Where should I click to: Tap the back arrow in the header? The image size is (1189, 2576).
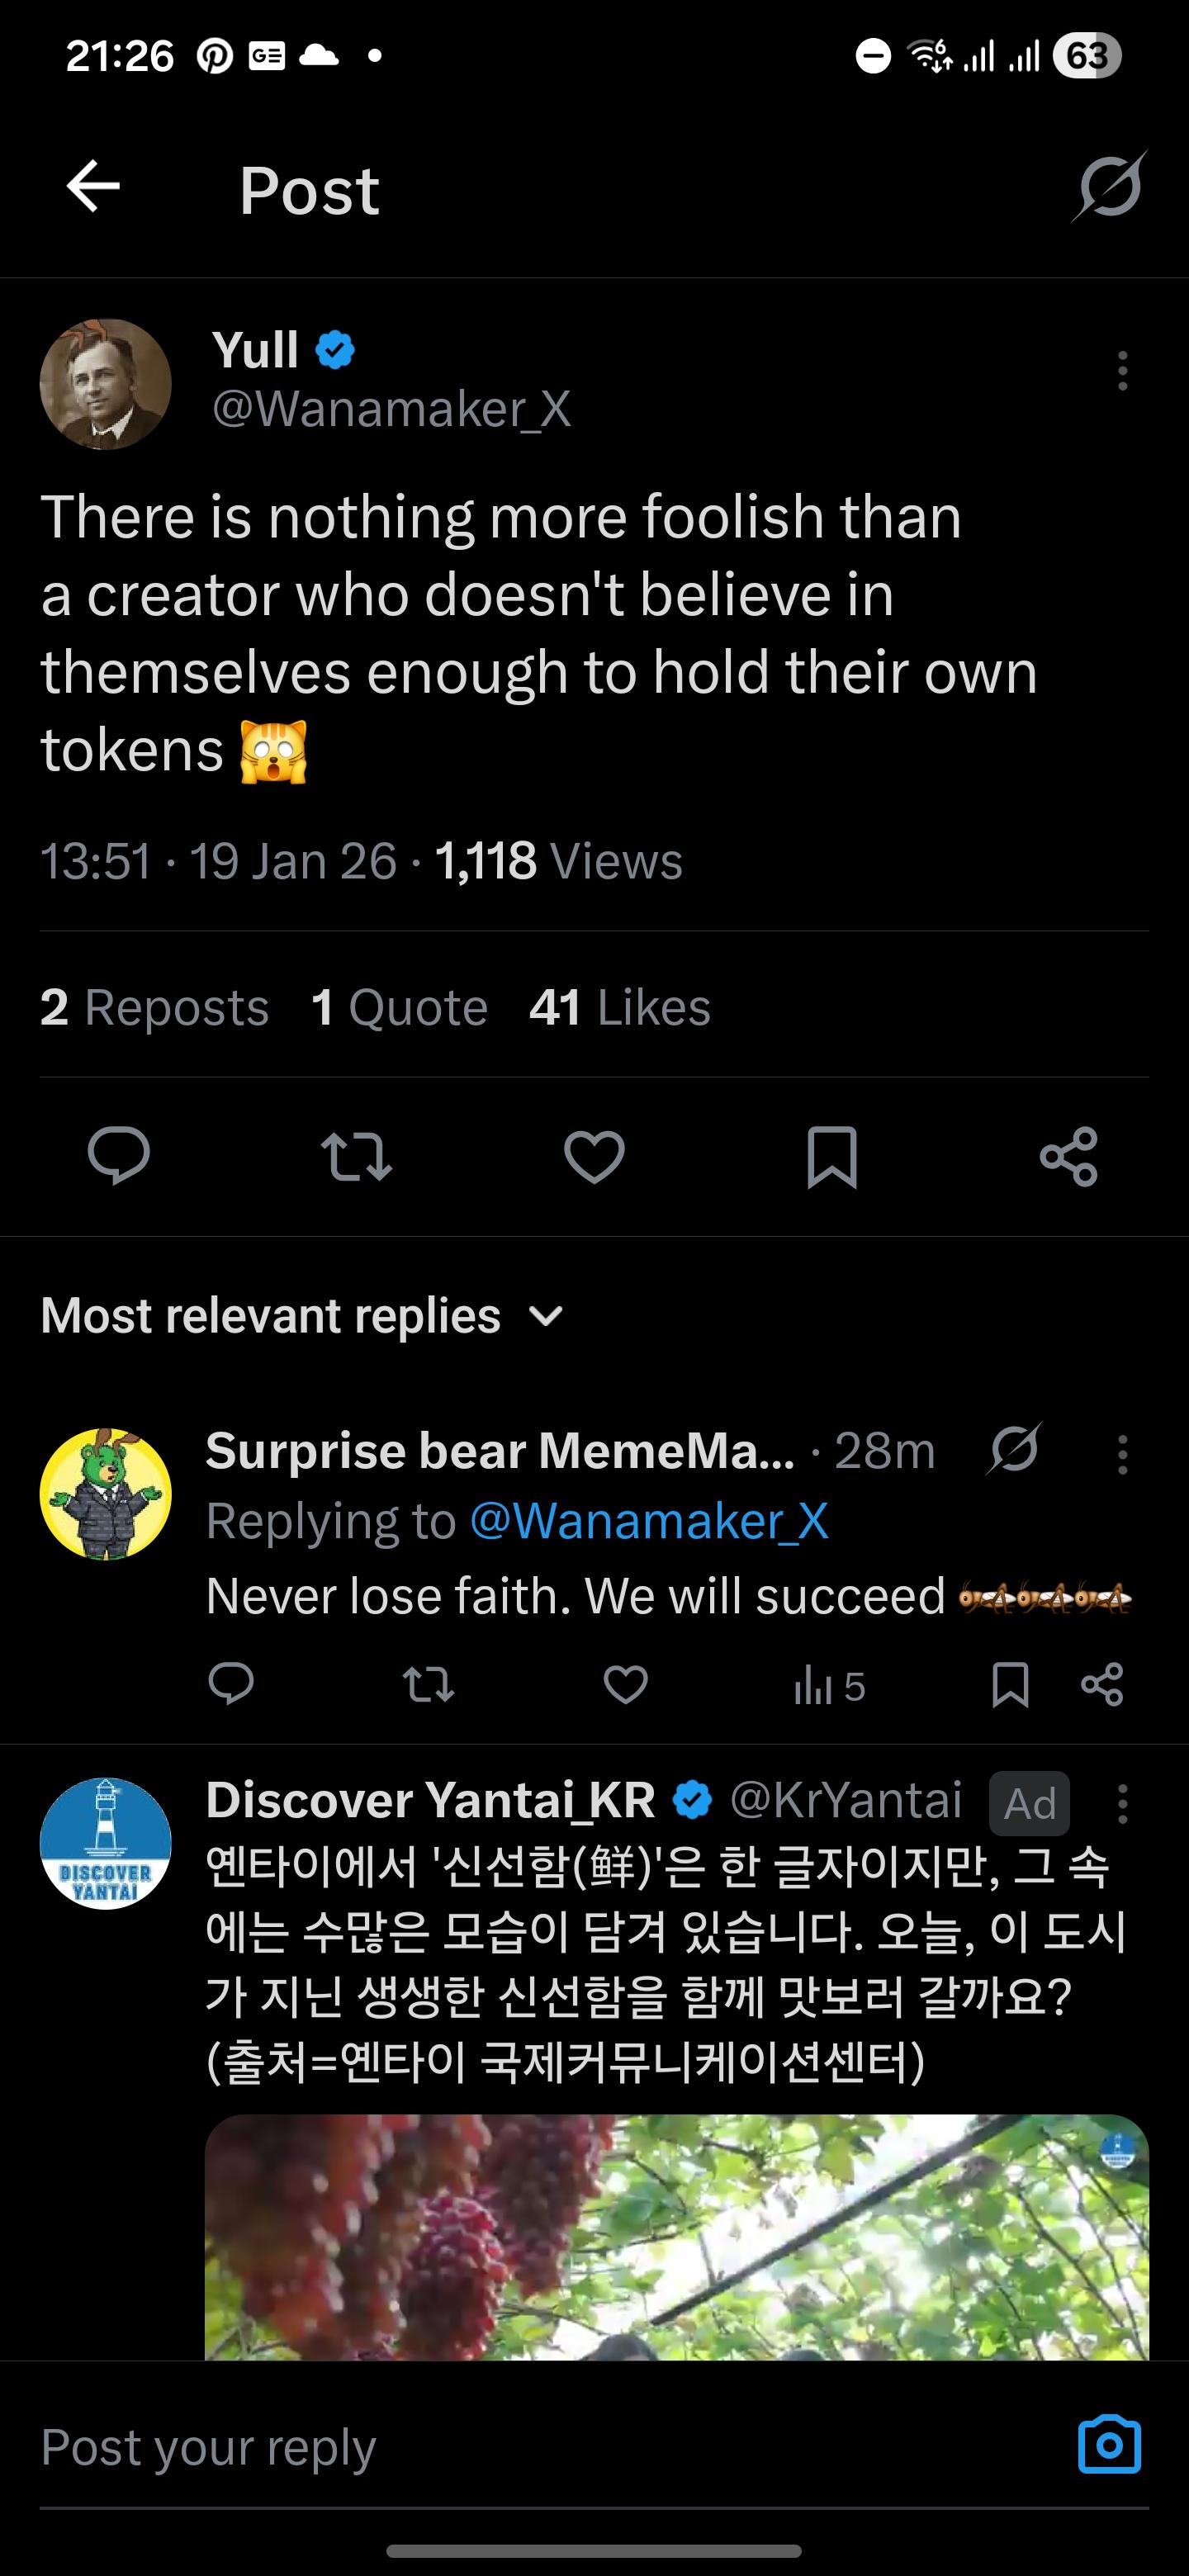point(93,187)
